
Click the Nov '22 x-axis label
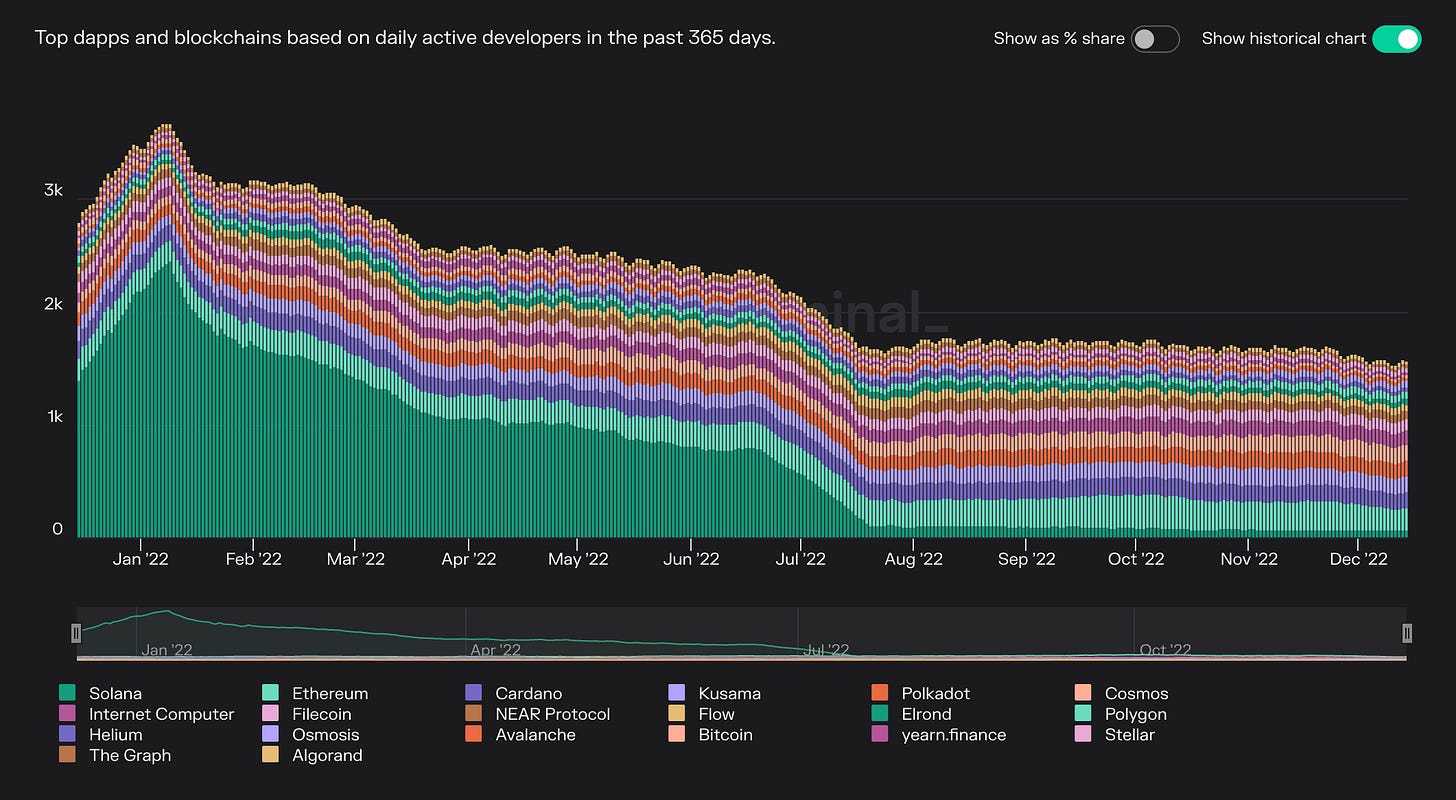[1250, 559]
